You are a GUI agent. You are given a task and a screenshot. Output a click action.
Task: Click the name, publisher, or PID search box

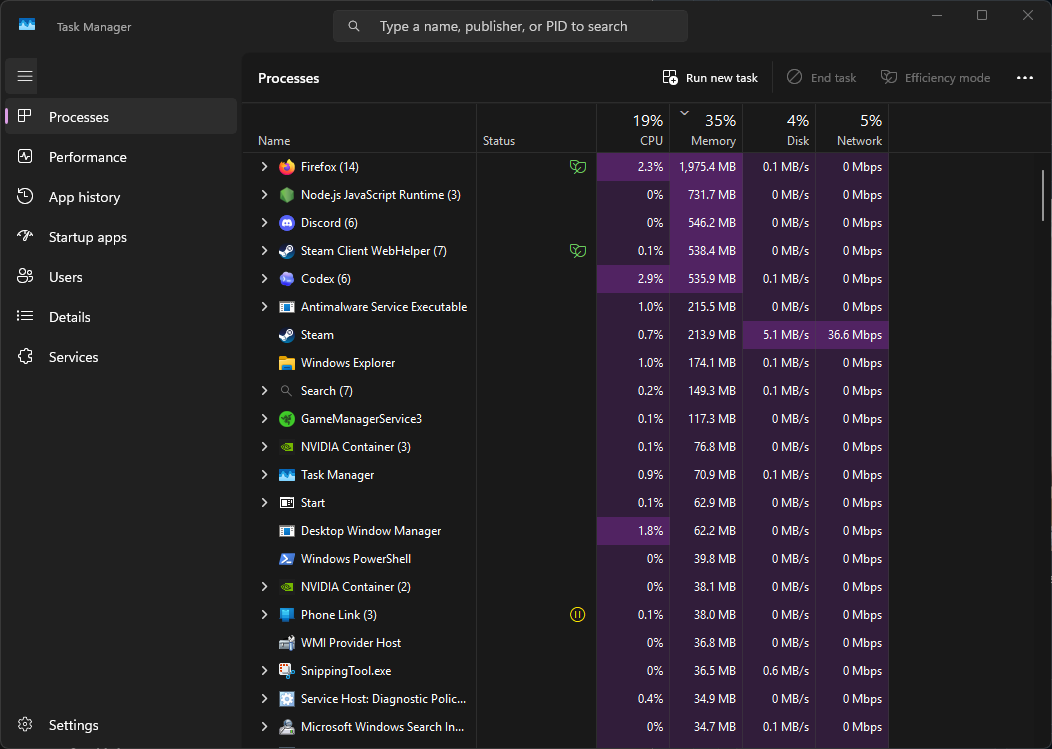click(x=510, y=26)
